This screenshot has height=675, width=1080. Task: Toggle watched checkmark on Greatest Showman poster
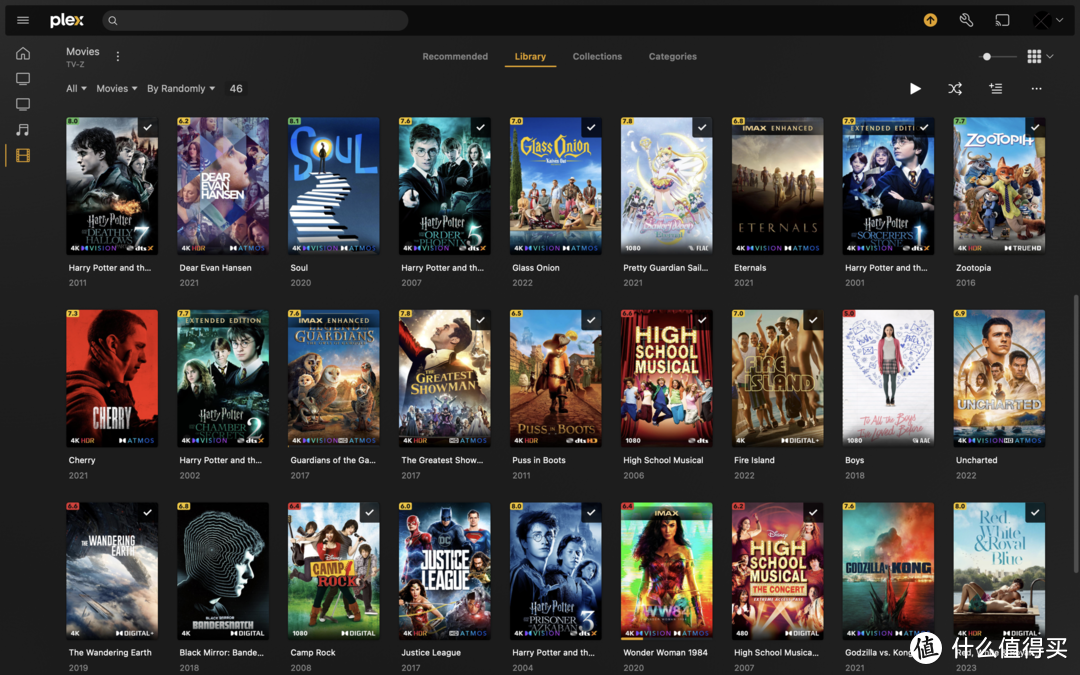pos(480,320)
